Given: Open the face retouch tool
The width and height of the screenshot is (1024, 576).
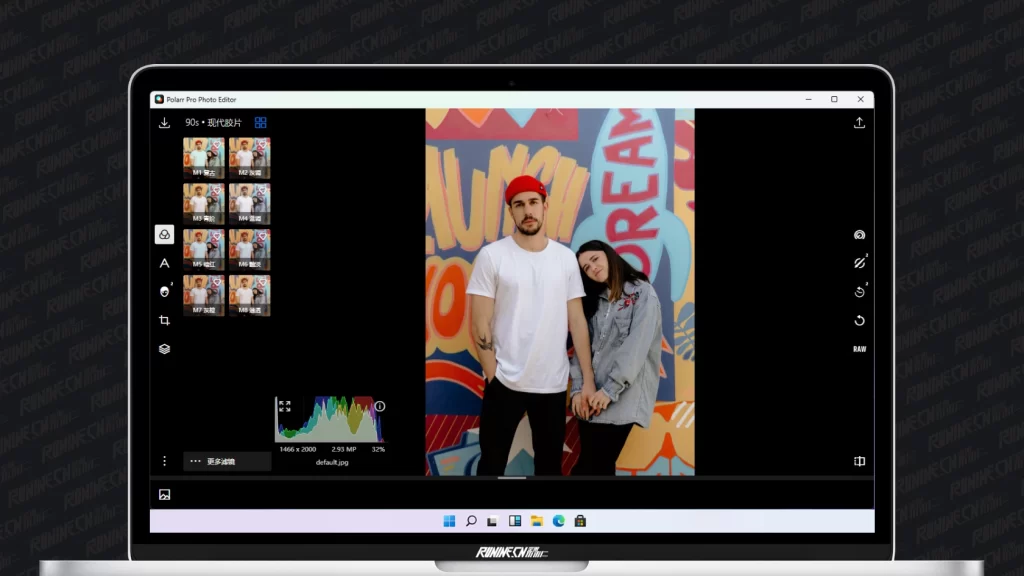Looking at the screenshot, I should click(164, 291).
